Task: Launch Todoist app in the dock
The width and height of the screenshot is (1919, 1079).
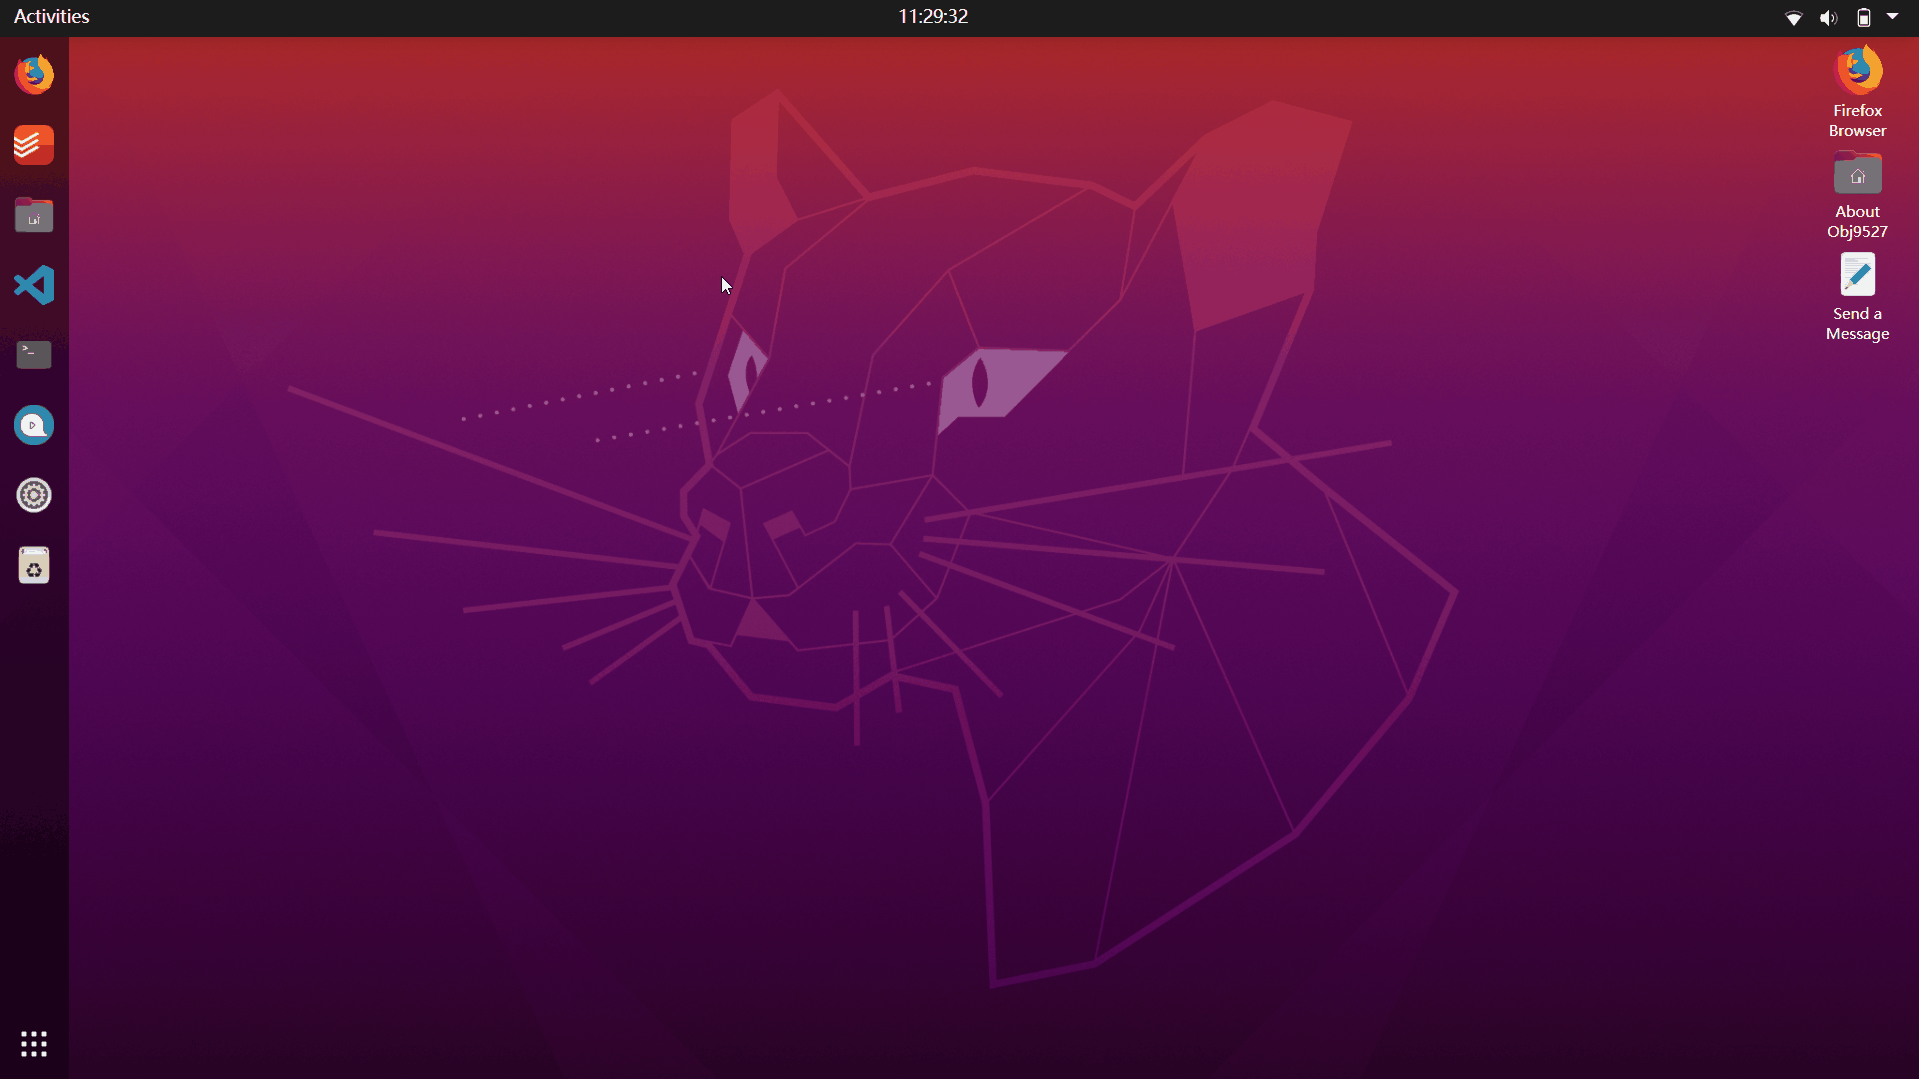Action: (34, 145)
